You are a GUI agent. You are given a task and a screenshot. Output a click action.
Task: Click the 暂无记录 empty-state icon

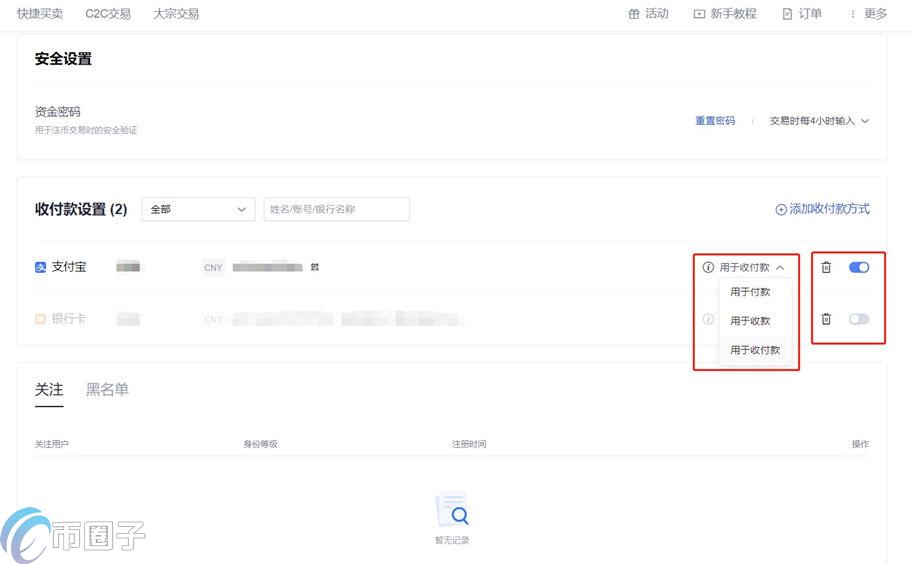[452, 510]
